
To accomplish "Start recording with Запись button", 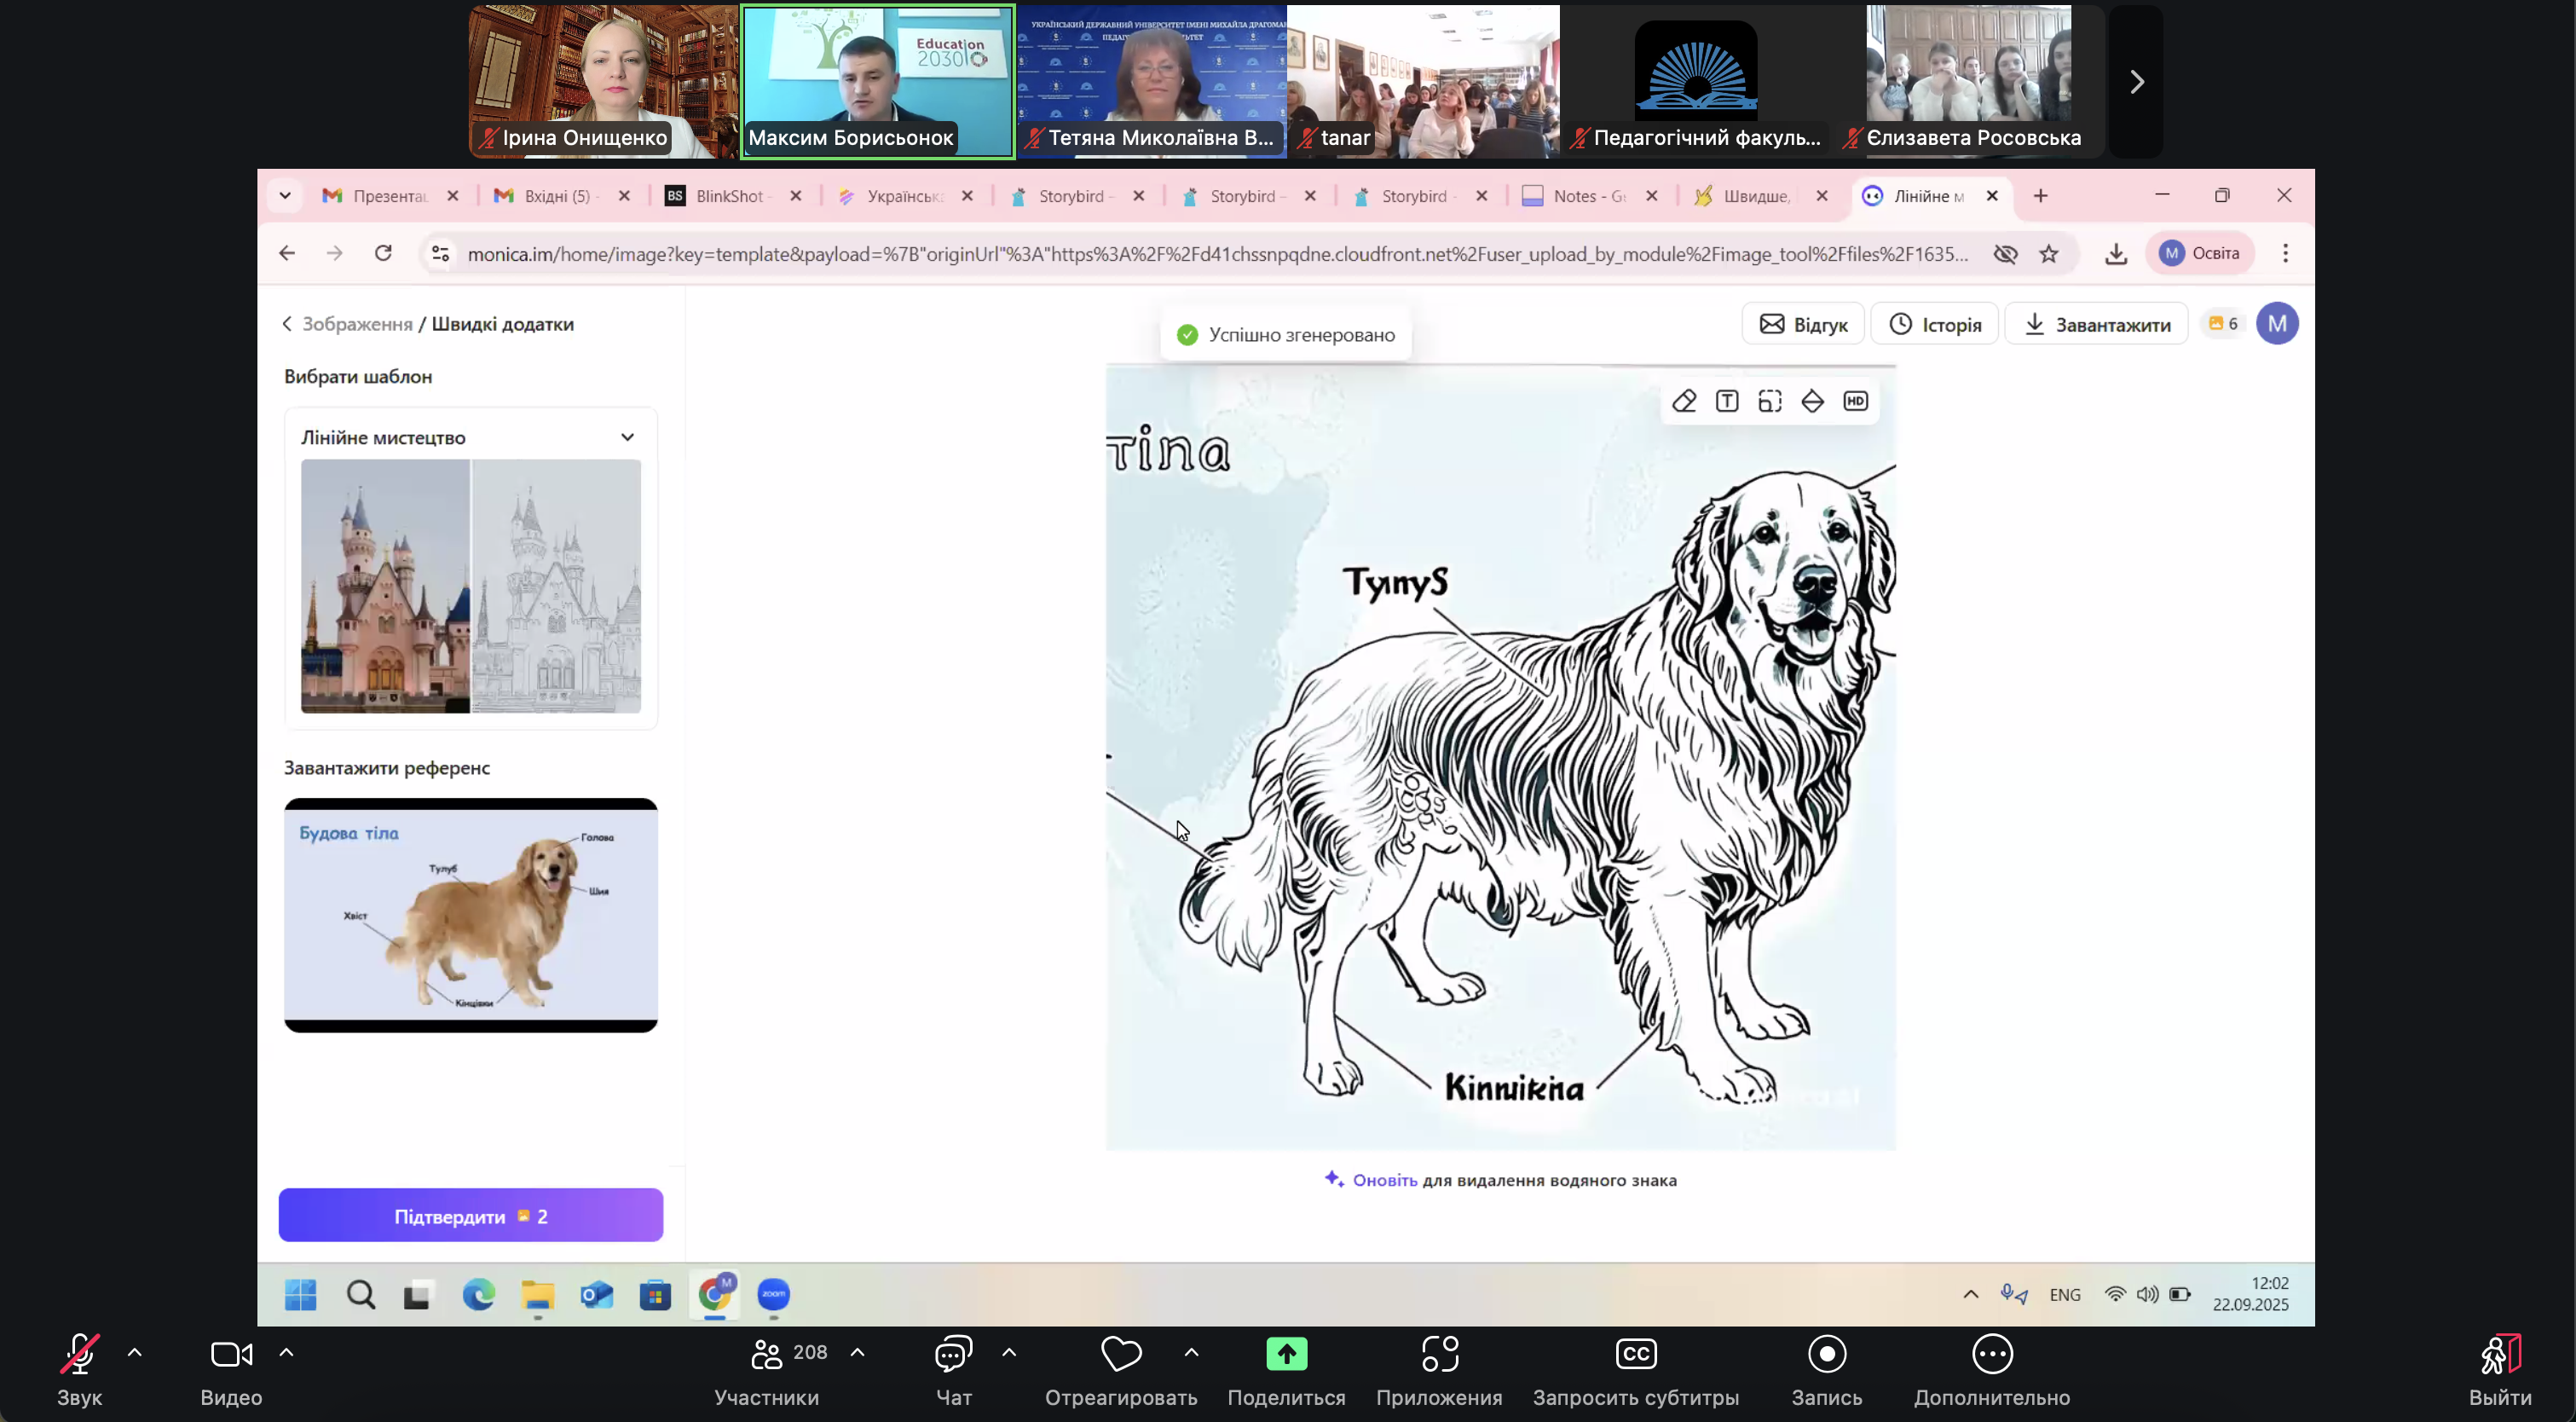I will 1826,1354.
